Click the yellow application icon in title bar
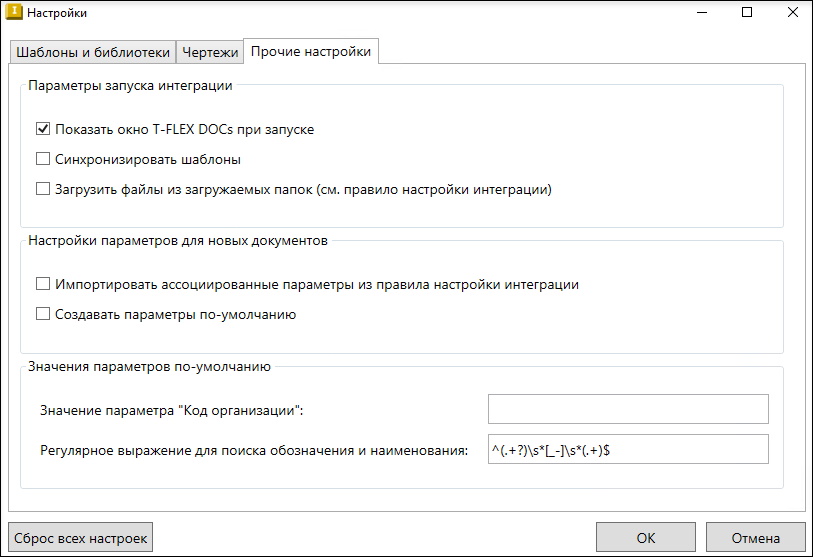 (x=14, y=12)
